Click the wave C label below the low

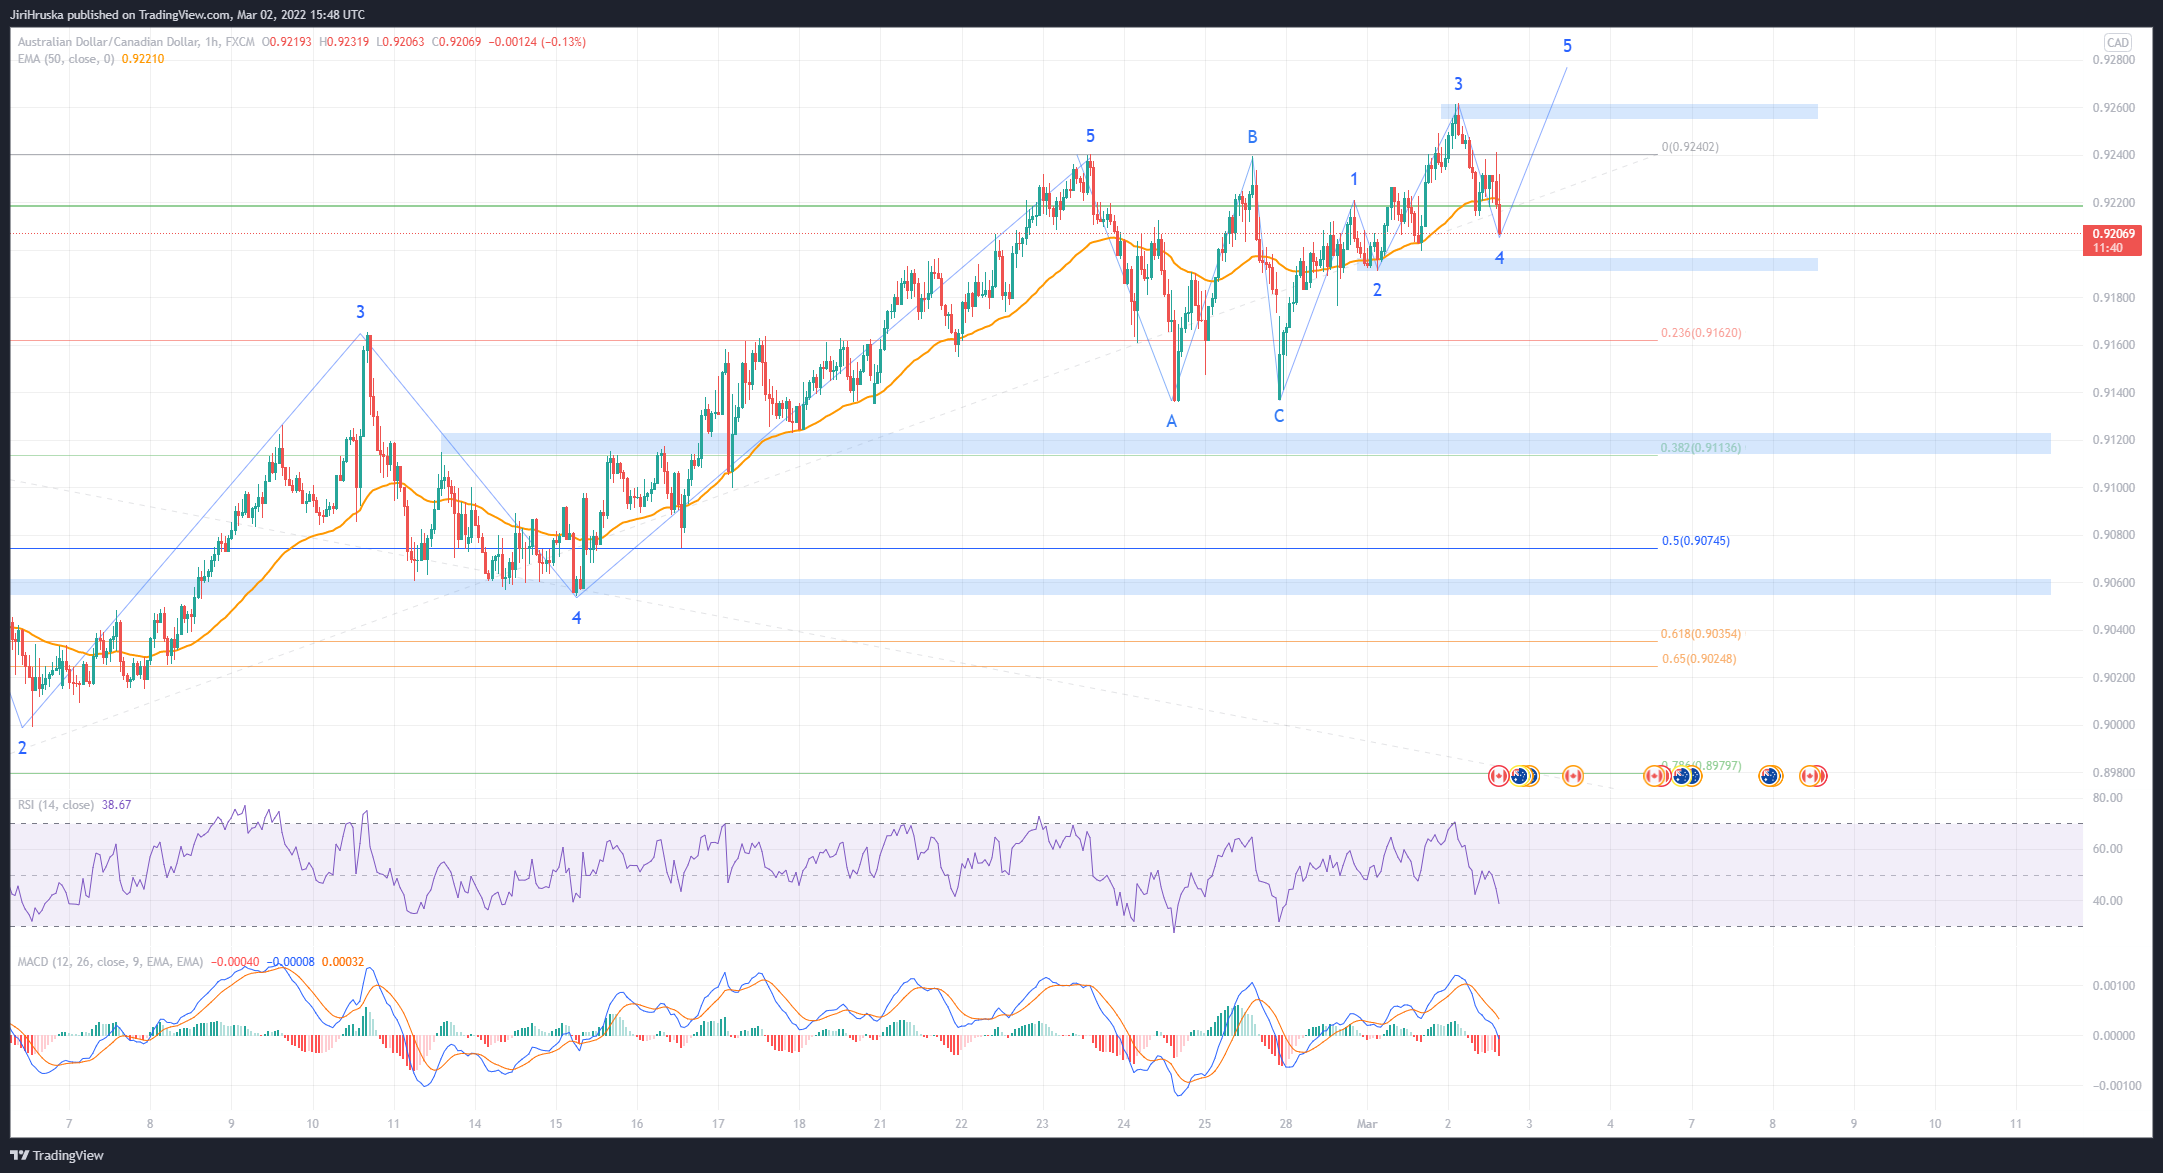pos(1279,416)
